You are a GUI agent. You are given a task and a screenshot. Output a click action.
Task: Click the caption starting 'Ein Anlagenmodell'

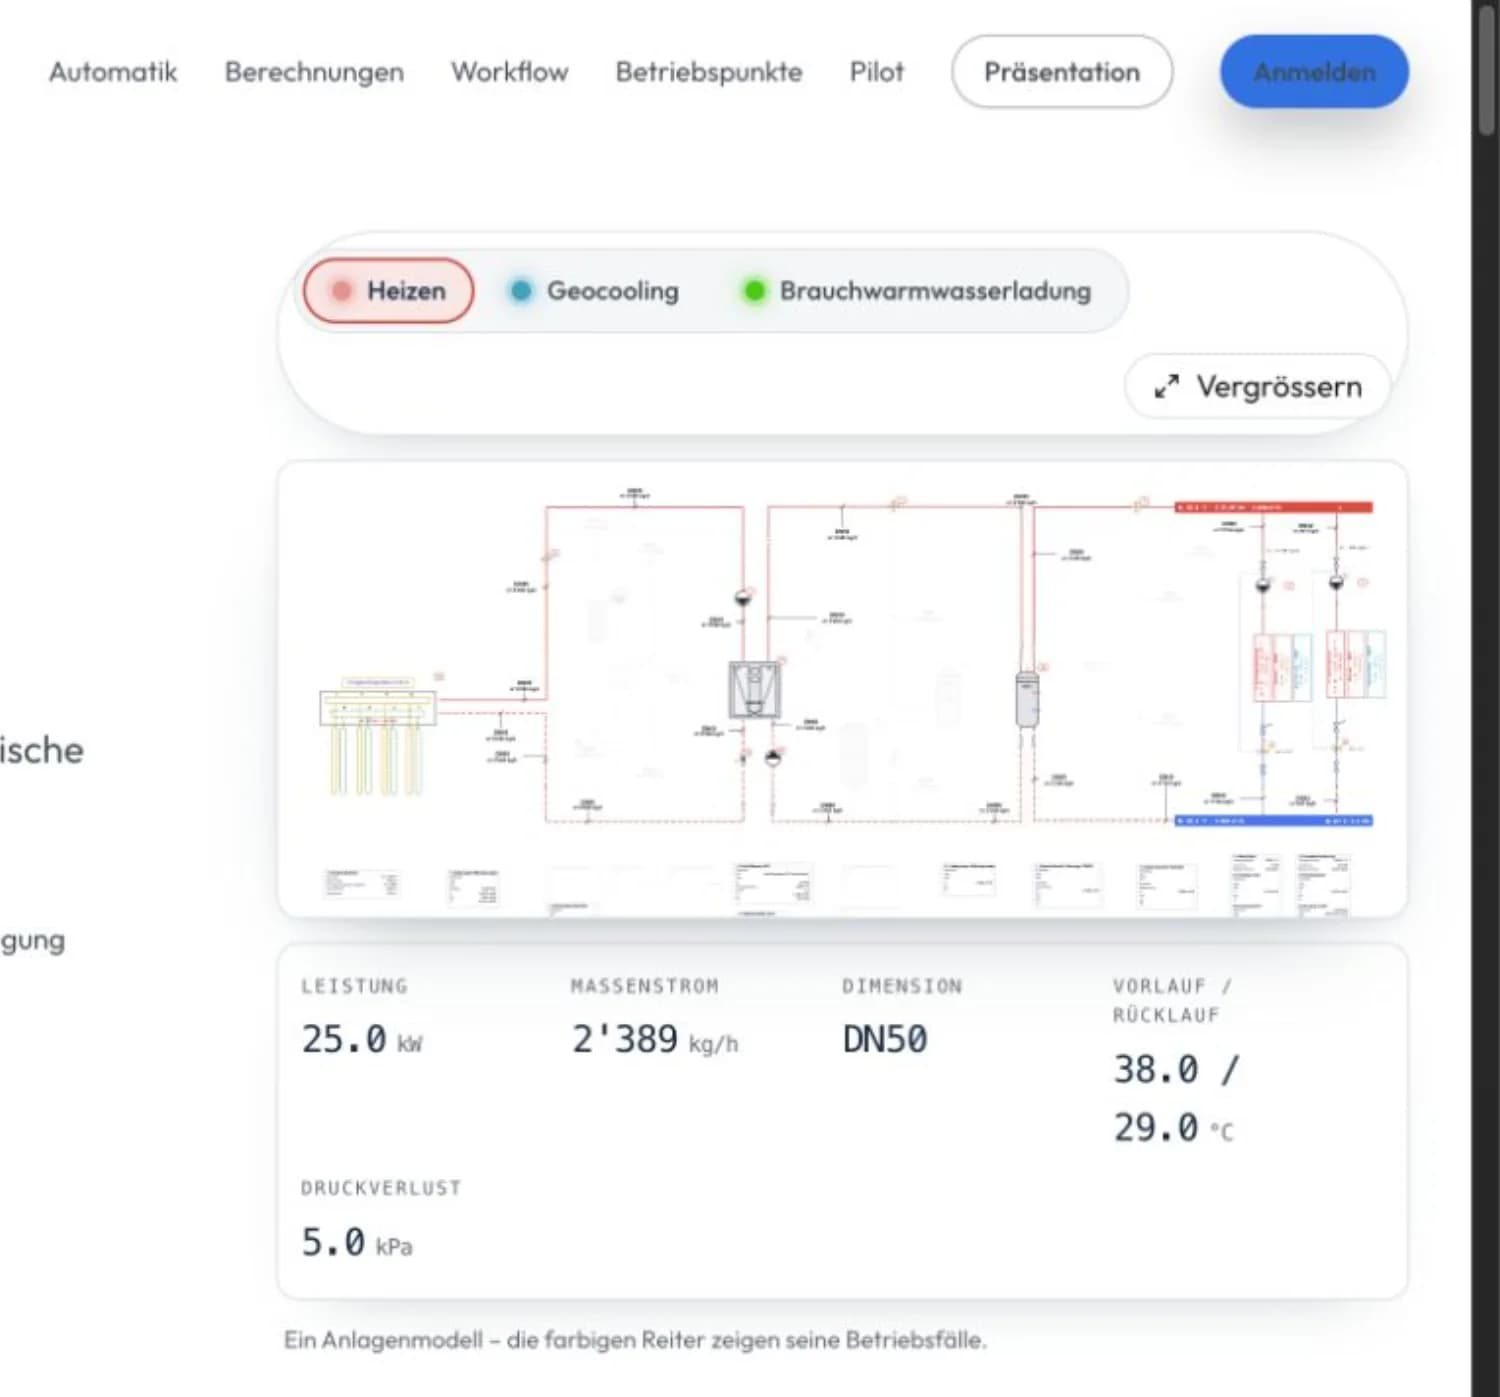click(635, 1340)
